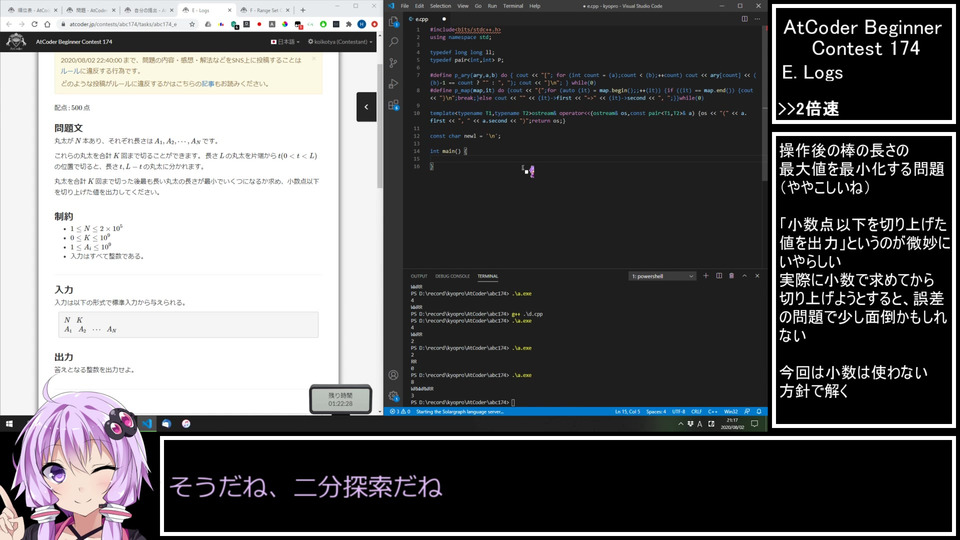Open Chrome extensions puzzle icon
Viewport: 960px width, 540px height.
[348, 24]
